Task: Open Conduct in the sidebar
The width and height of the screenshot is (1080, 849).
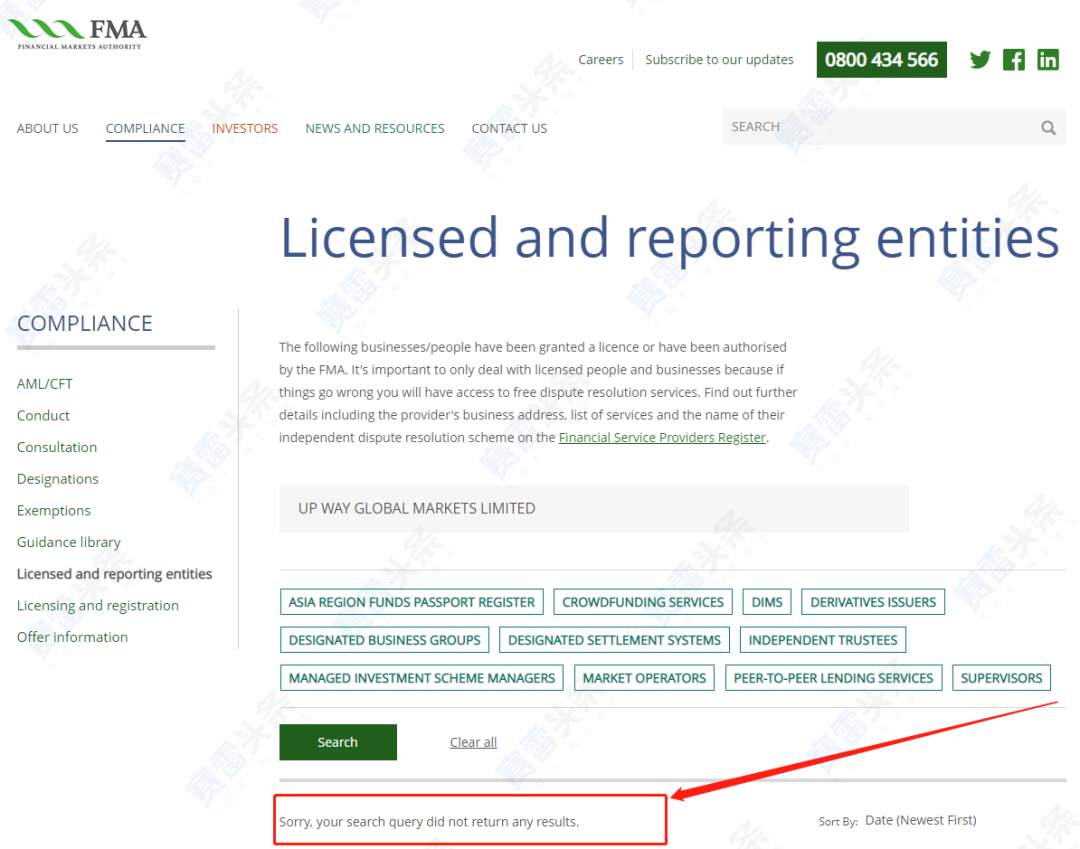Action: coord(43,416)
